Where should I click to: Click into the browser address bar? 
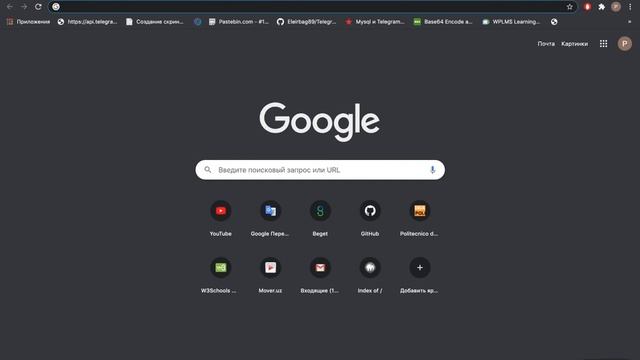[312, 7]
